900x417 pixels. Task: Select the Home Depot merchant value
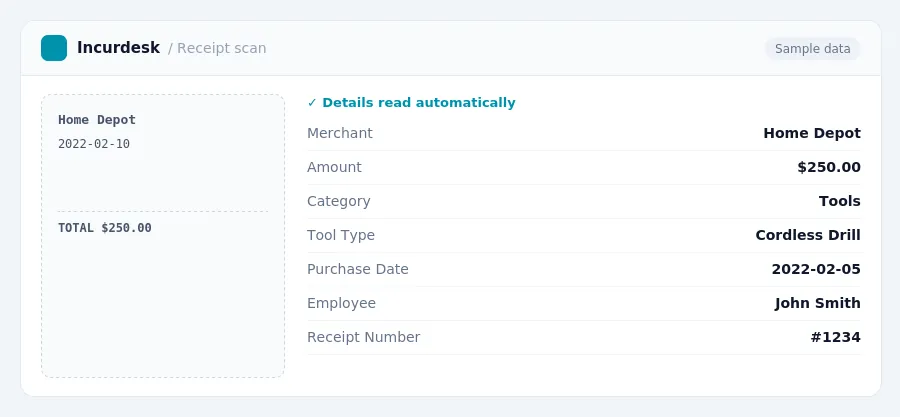[x=812, y=133]
